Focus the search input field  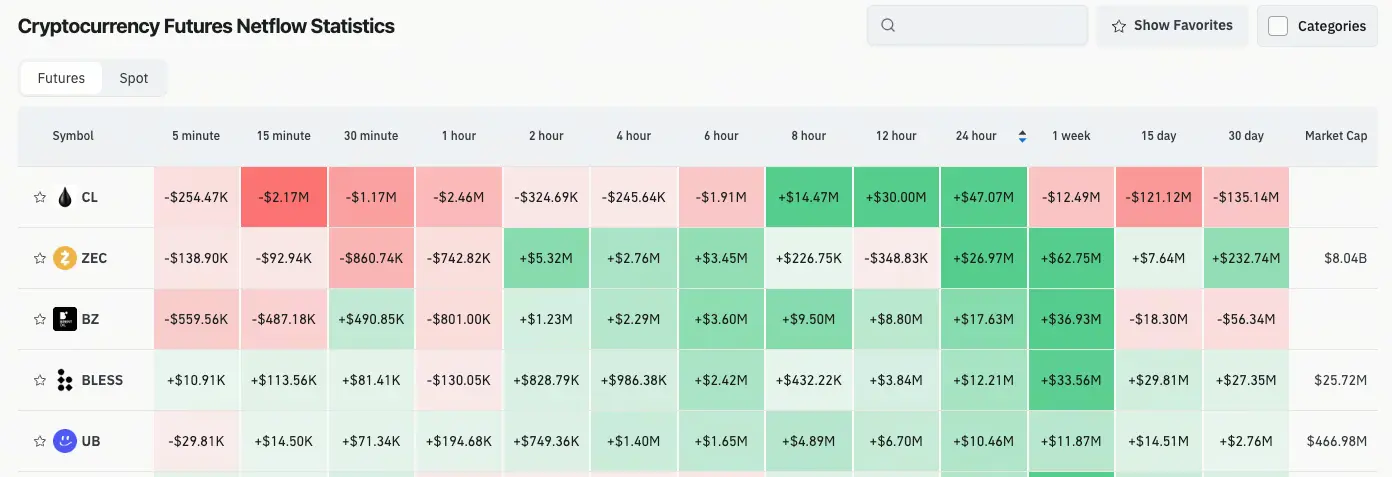[x=977, y=26]
